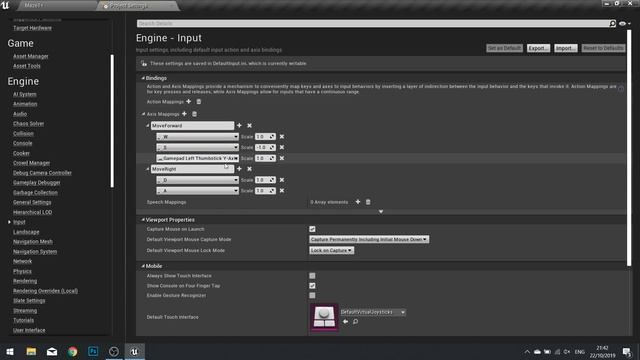Add a new Action Mapping

pyautogui.click(x=189, y=102)
